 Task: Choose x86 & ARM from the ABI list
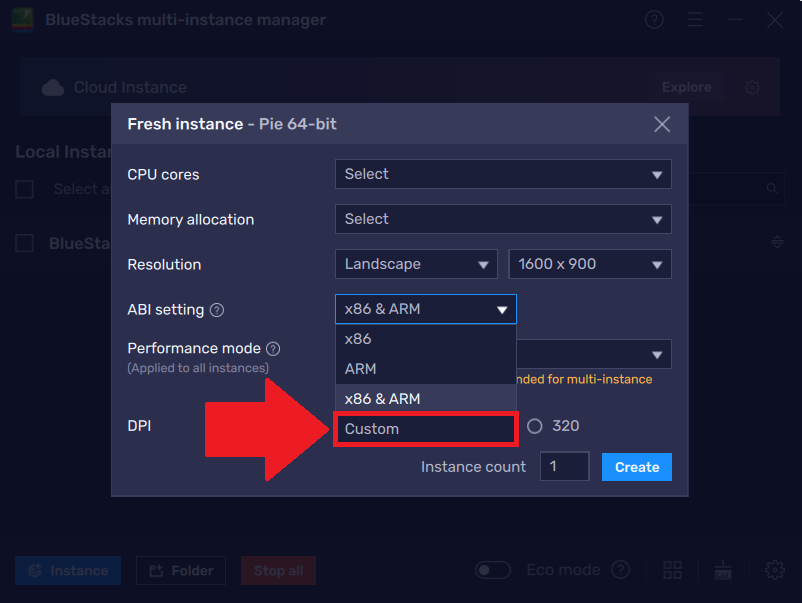tap(426, 398)
